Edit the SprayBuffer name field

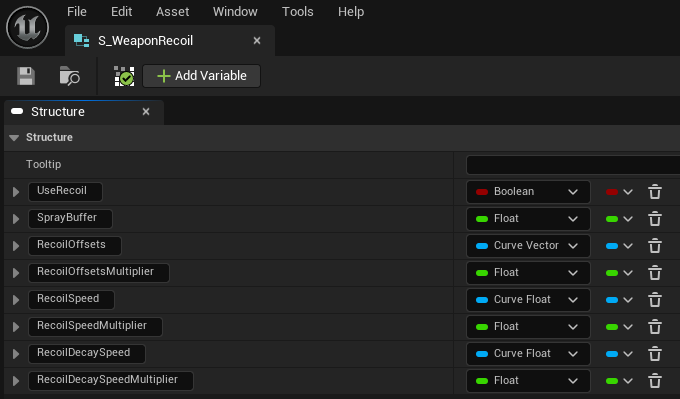tap(70, 219)
